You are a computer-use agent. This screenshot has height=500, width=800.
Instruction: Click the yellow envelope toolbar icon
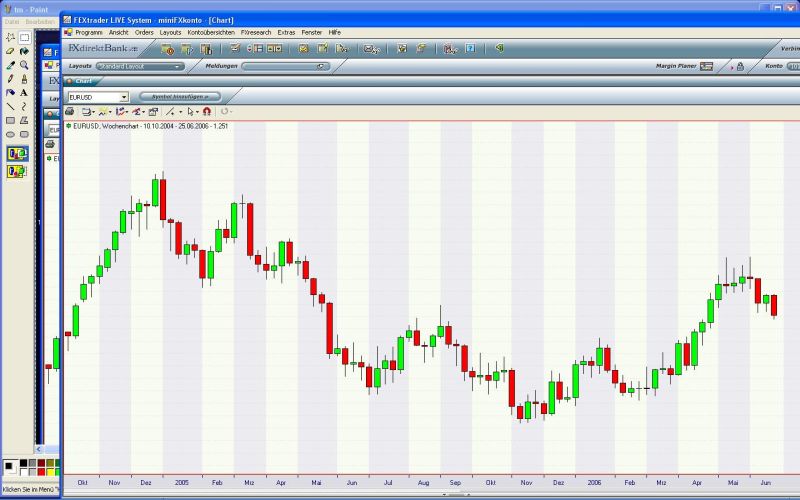point(304,48)
